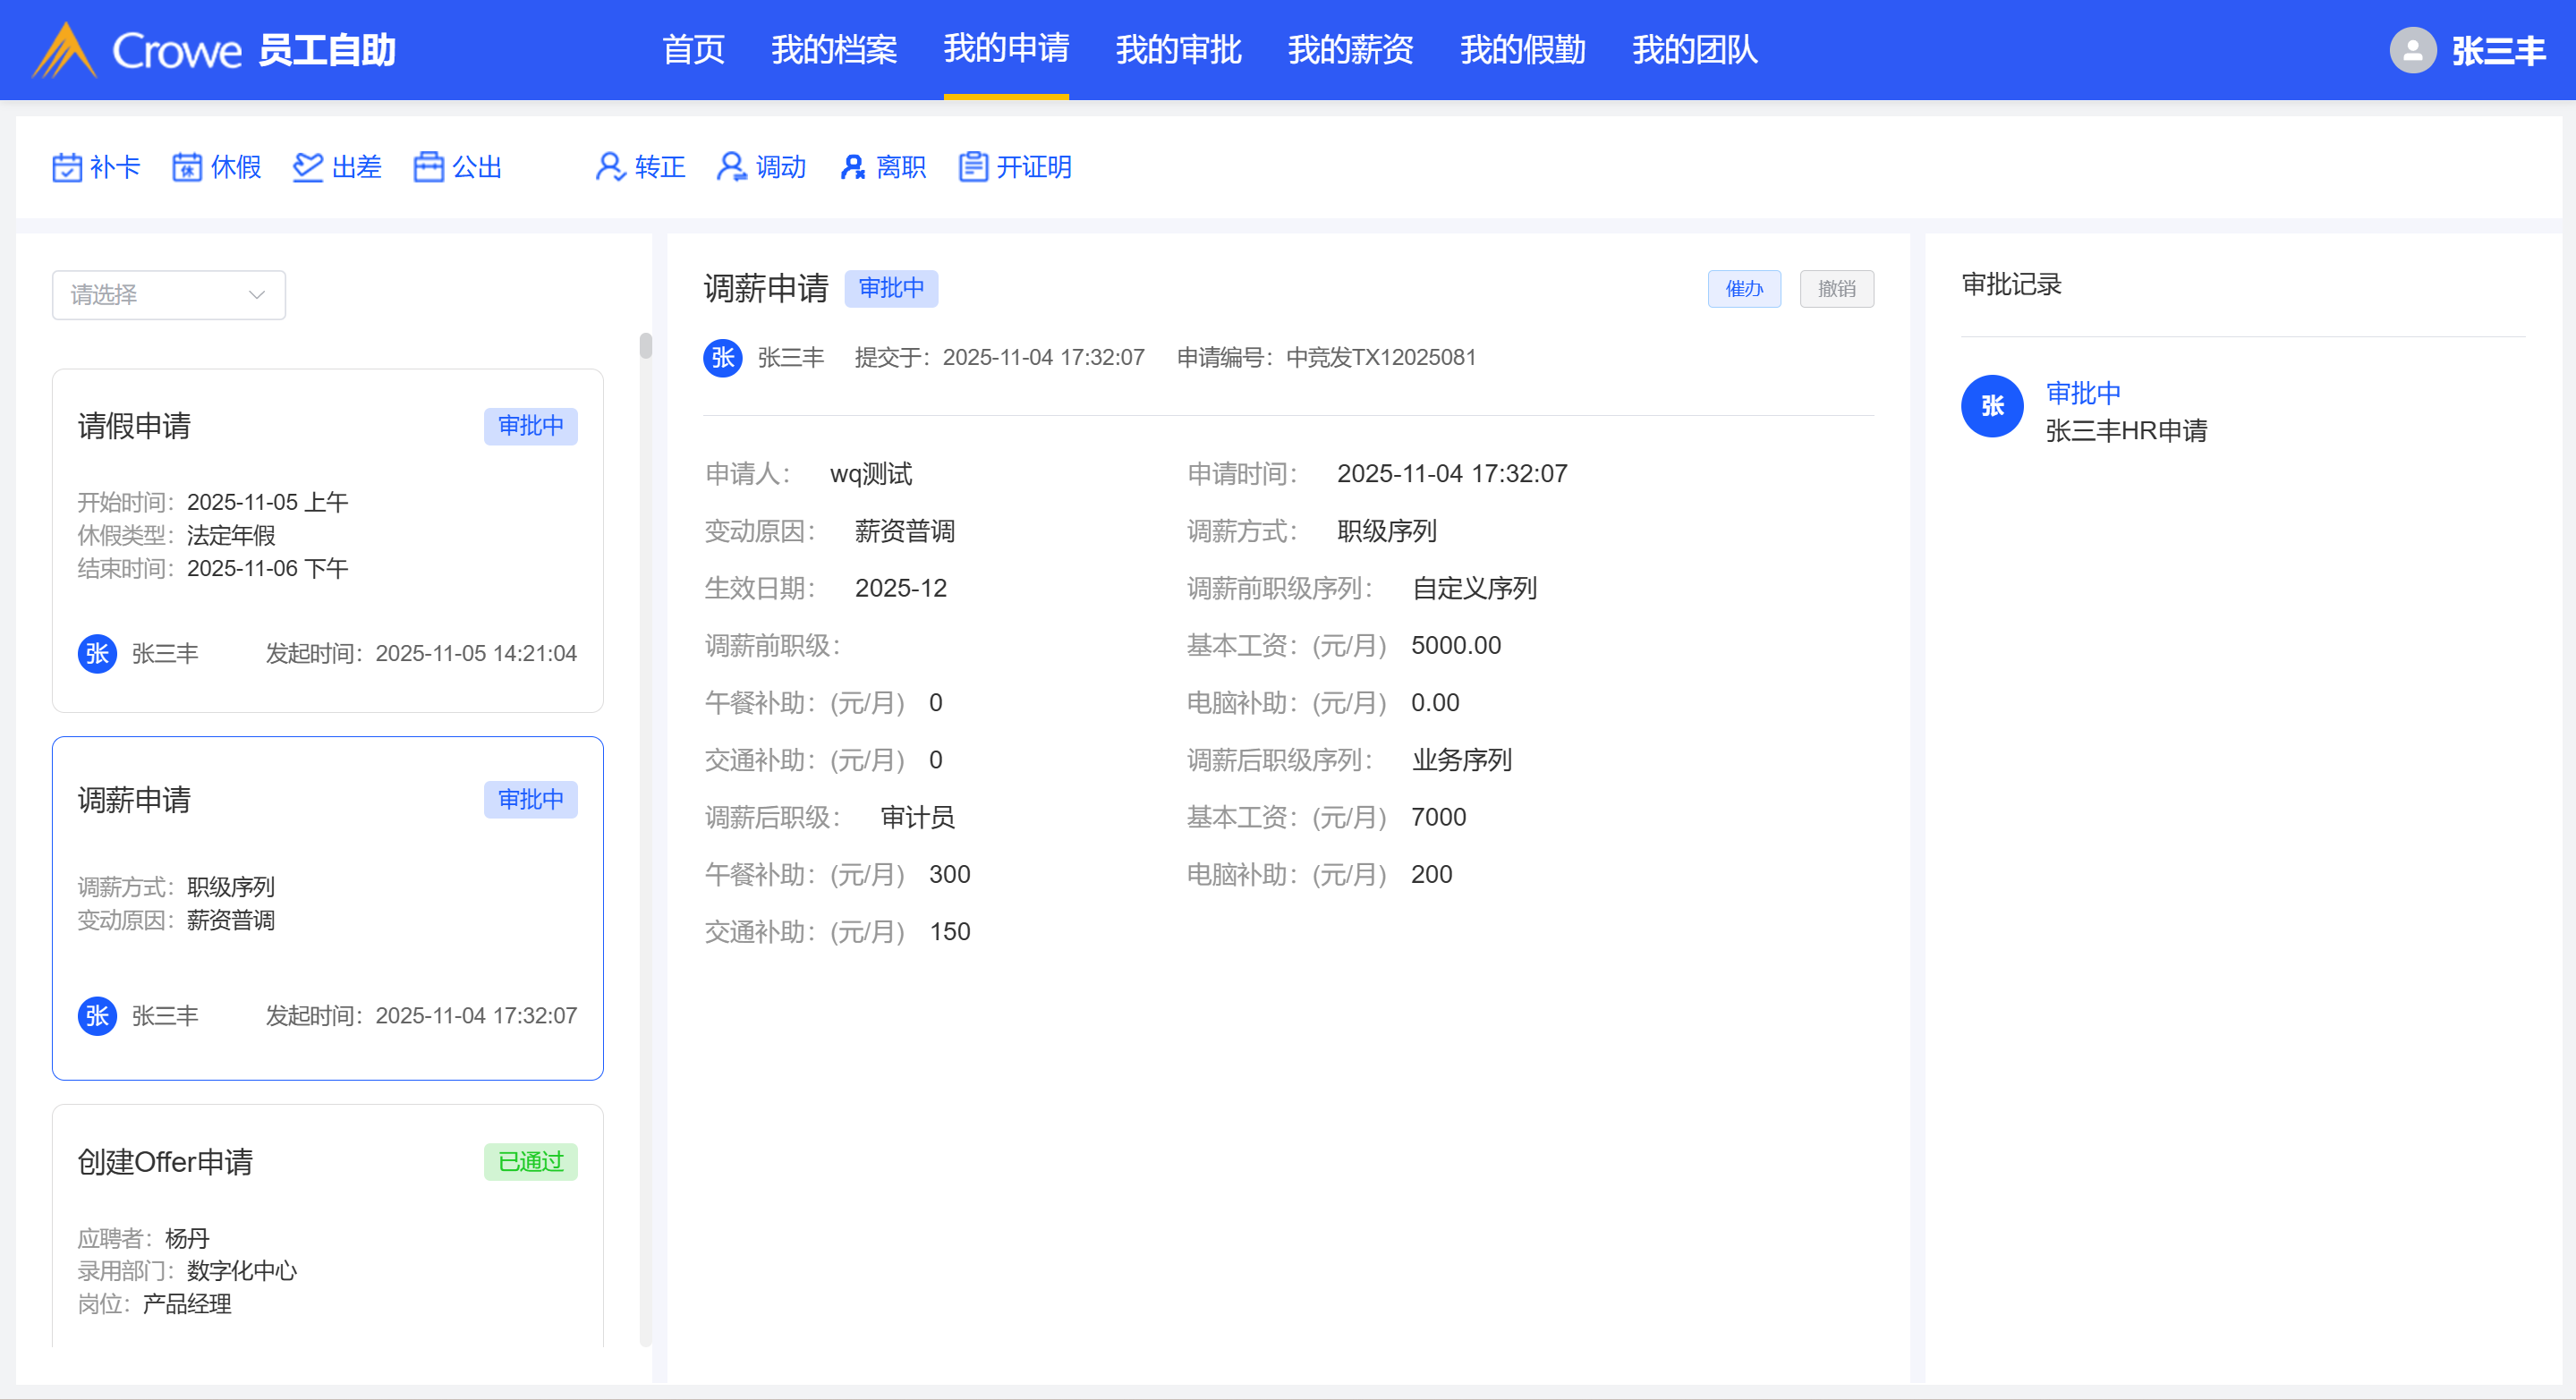The image size is (2576, 1400).
Task: Click the 补卡 calendar-check icon
Action: coord(67,167)
